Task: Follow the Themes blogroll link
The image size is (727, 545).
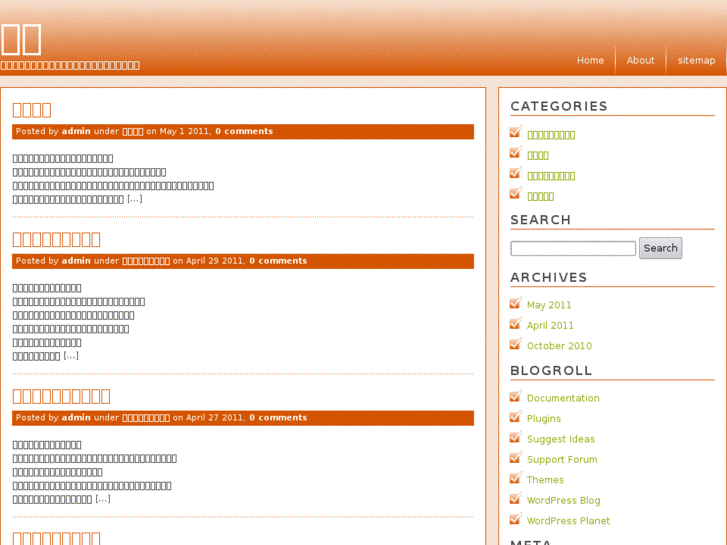Action: [x=545, y=480]
